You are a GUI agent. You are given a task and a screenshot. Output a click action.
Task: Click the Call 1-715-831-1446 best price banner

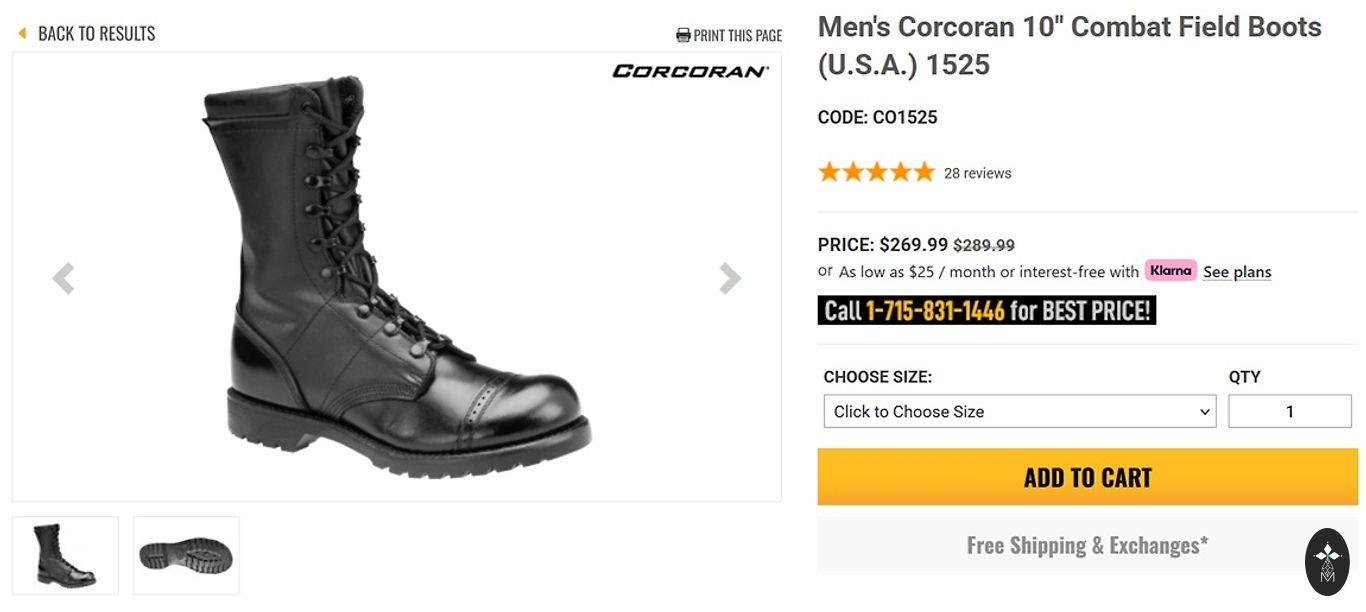[x=986, y=311]
